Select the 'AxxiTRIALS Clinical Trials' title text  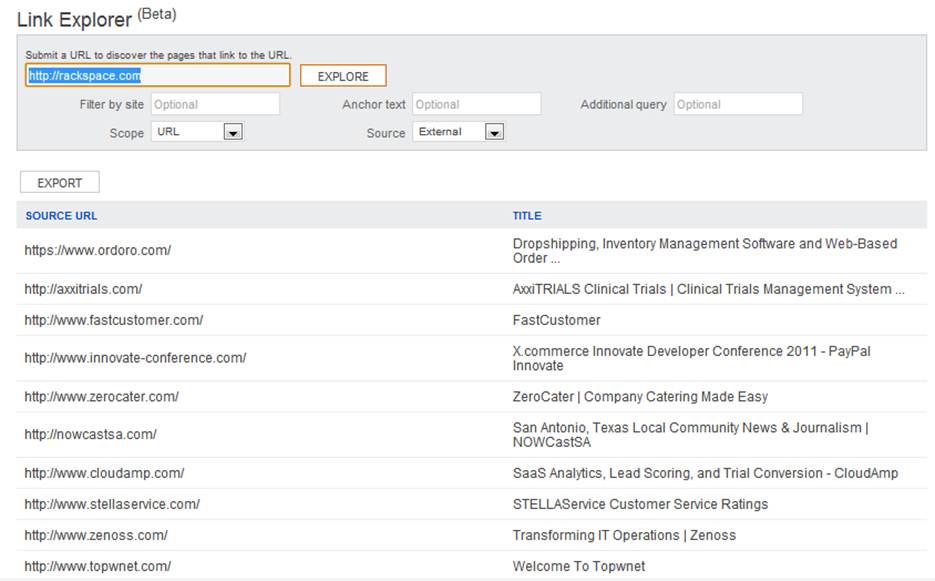click(708, 289)
